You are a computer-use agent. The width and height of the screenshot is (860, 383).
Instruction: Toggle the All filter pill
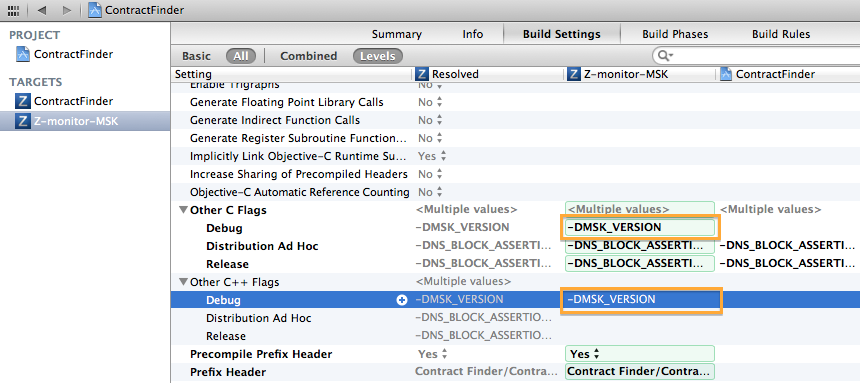241,56
